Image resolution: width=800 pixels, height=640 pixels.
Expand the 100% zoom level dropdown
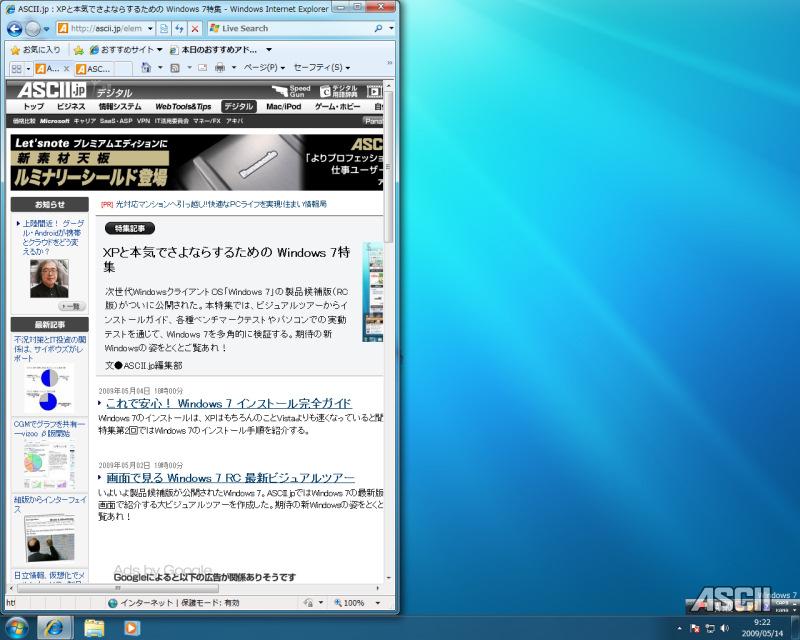pos(377,603)
